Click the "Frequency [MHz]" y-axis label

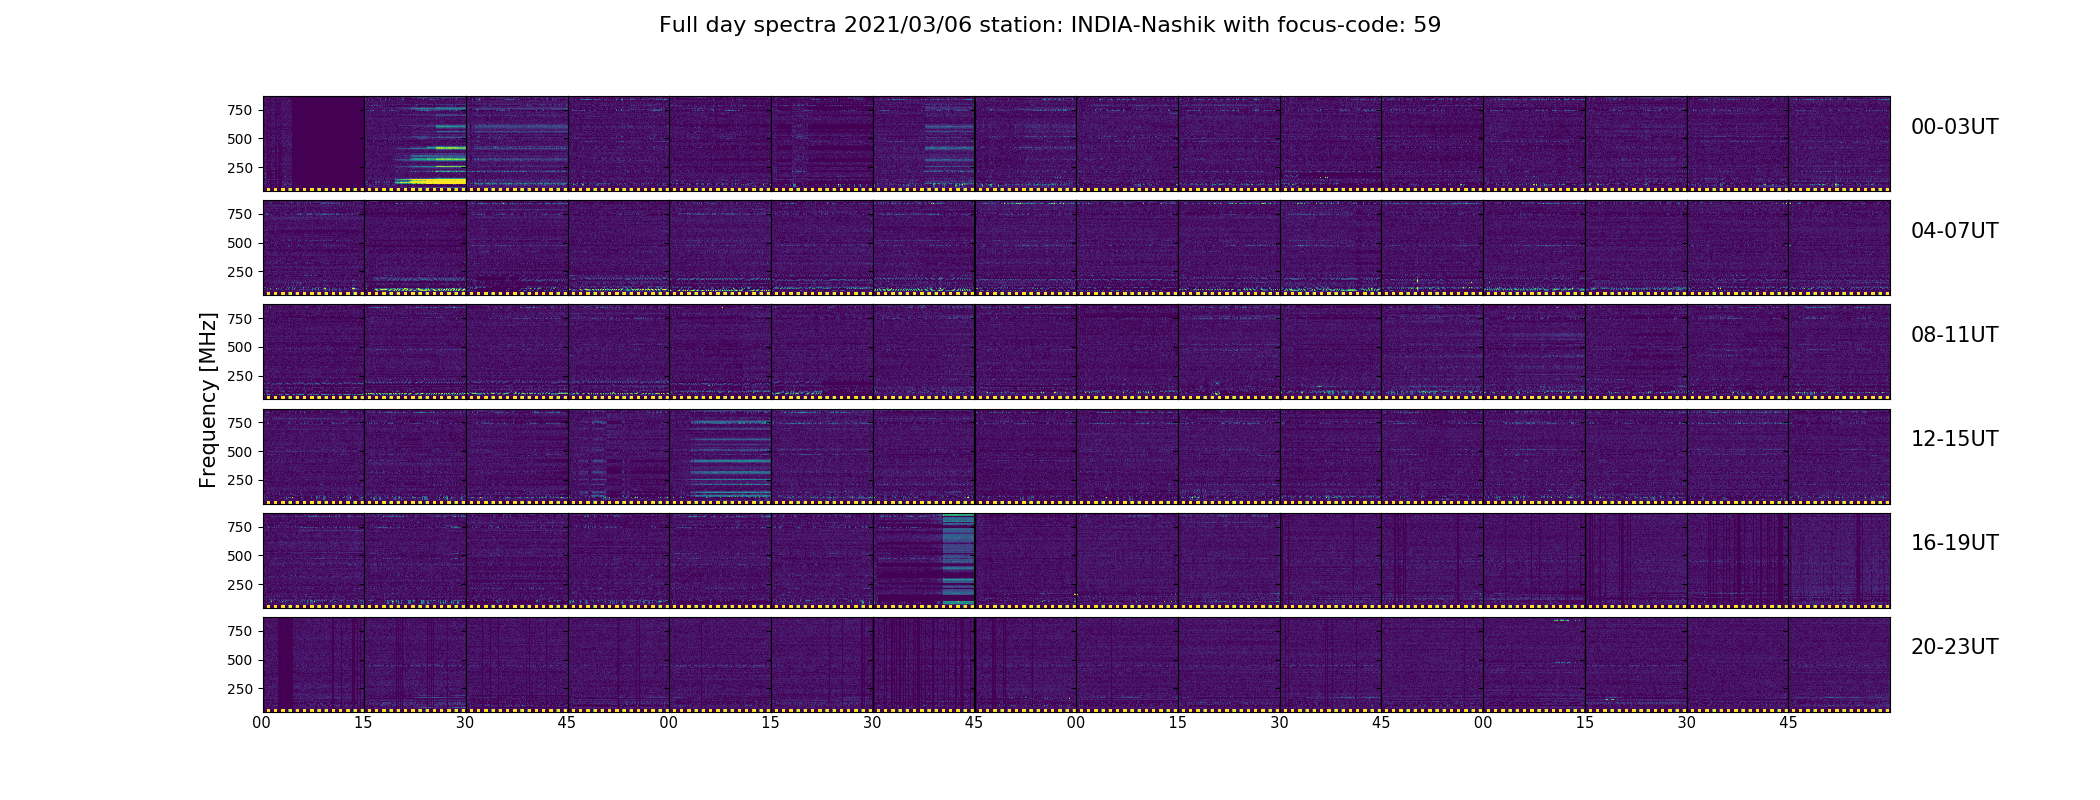[208, 401]
